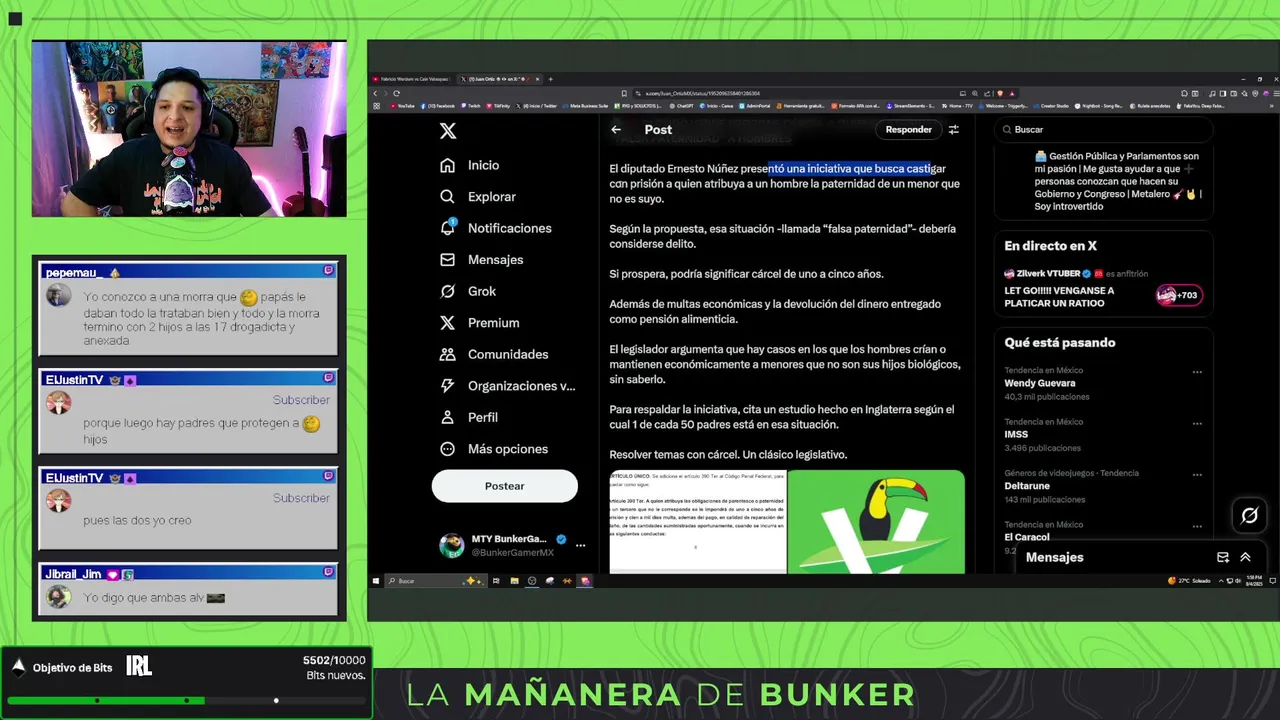The height and width of the screenshot is (720, 1280).
Task: Open the article text image attachment
Action: pyautogui.click(x=698, y=522)
